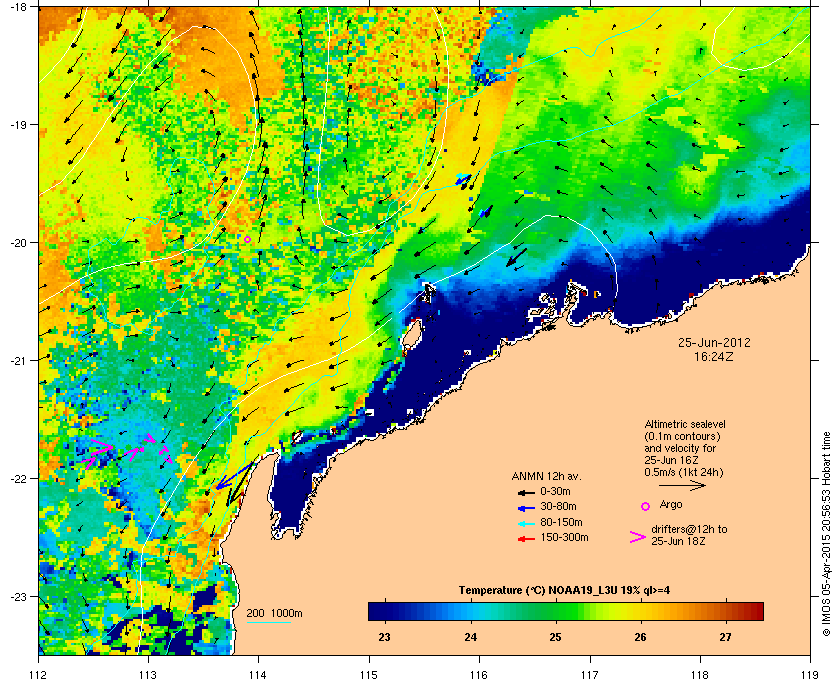Click the latitude axis label -21
The height and width of the screenshot is (680, 840).
(17, 360)
